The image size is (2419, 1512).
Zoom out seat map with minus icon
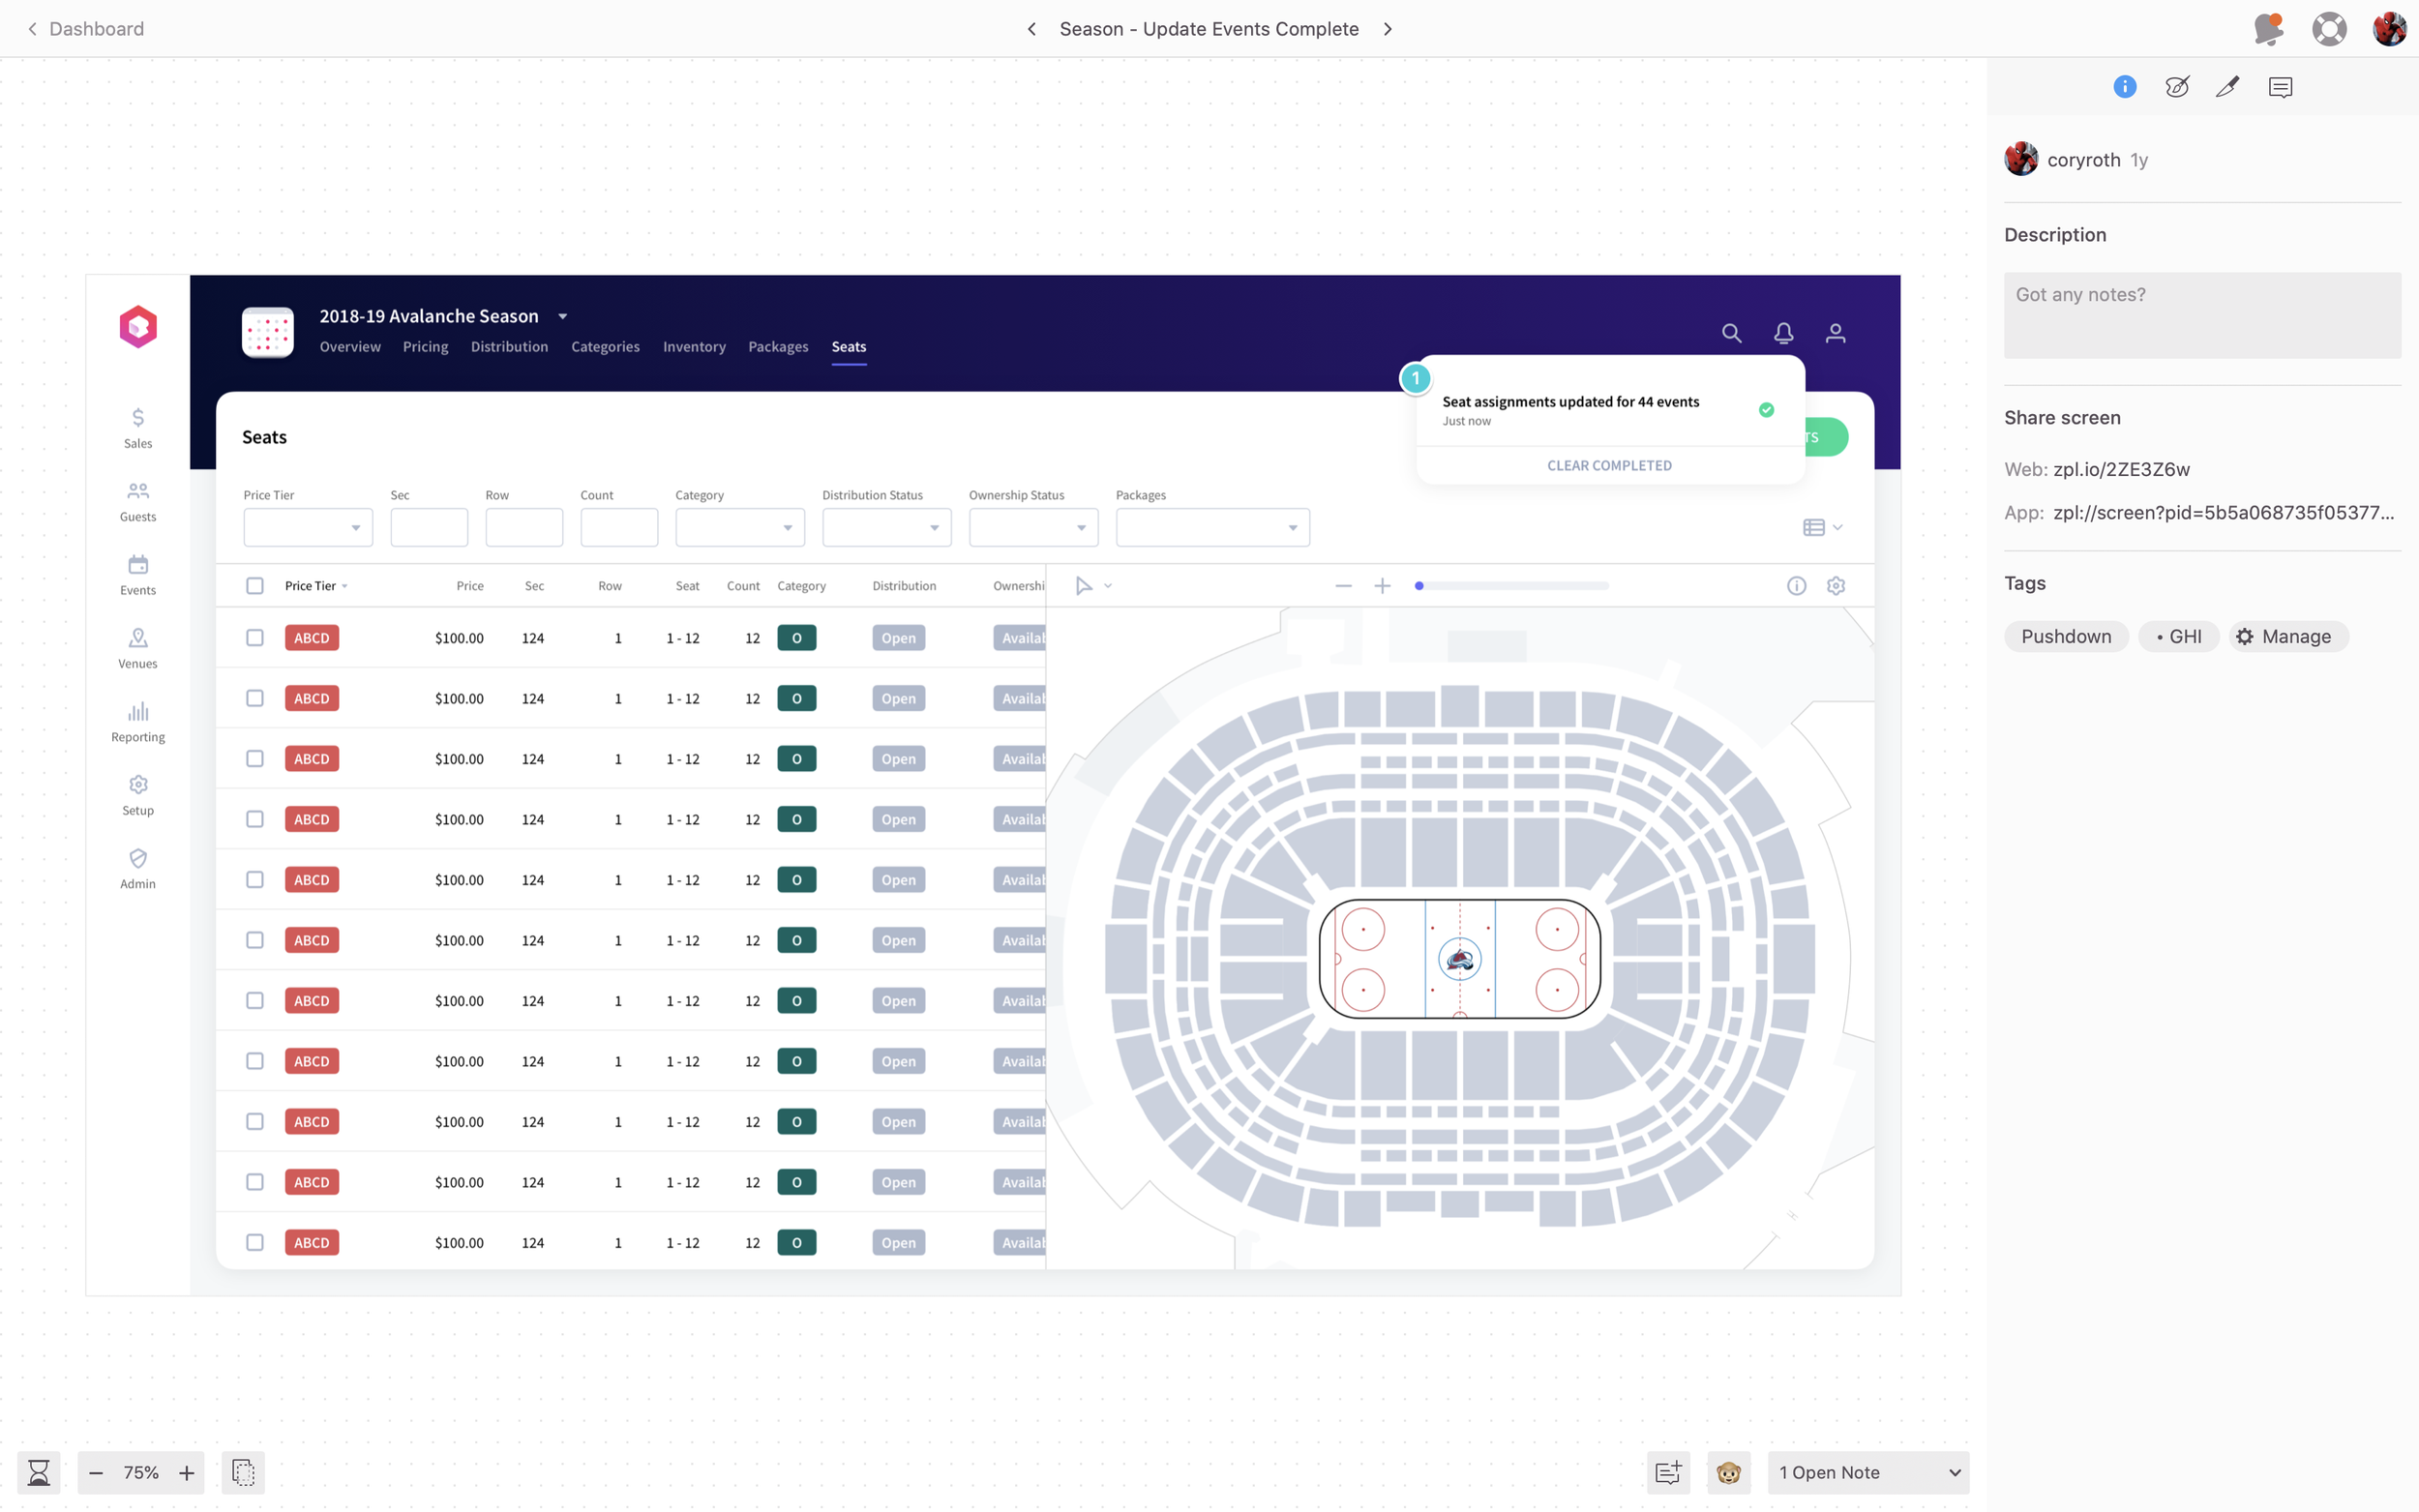click(1343, 586)
